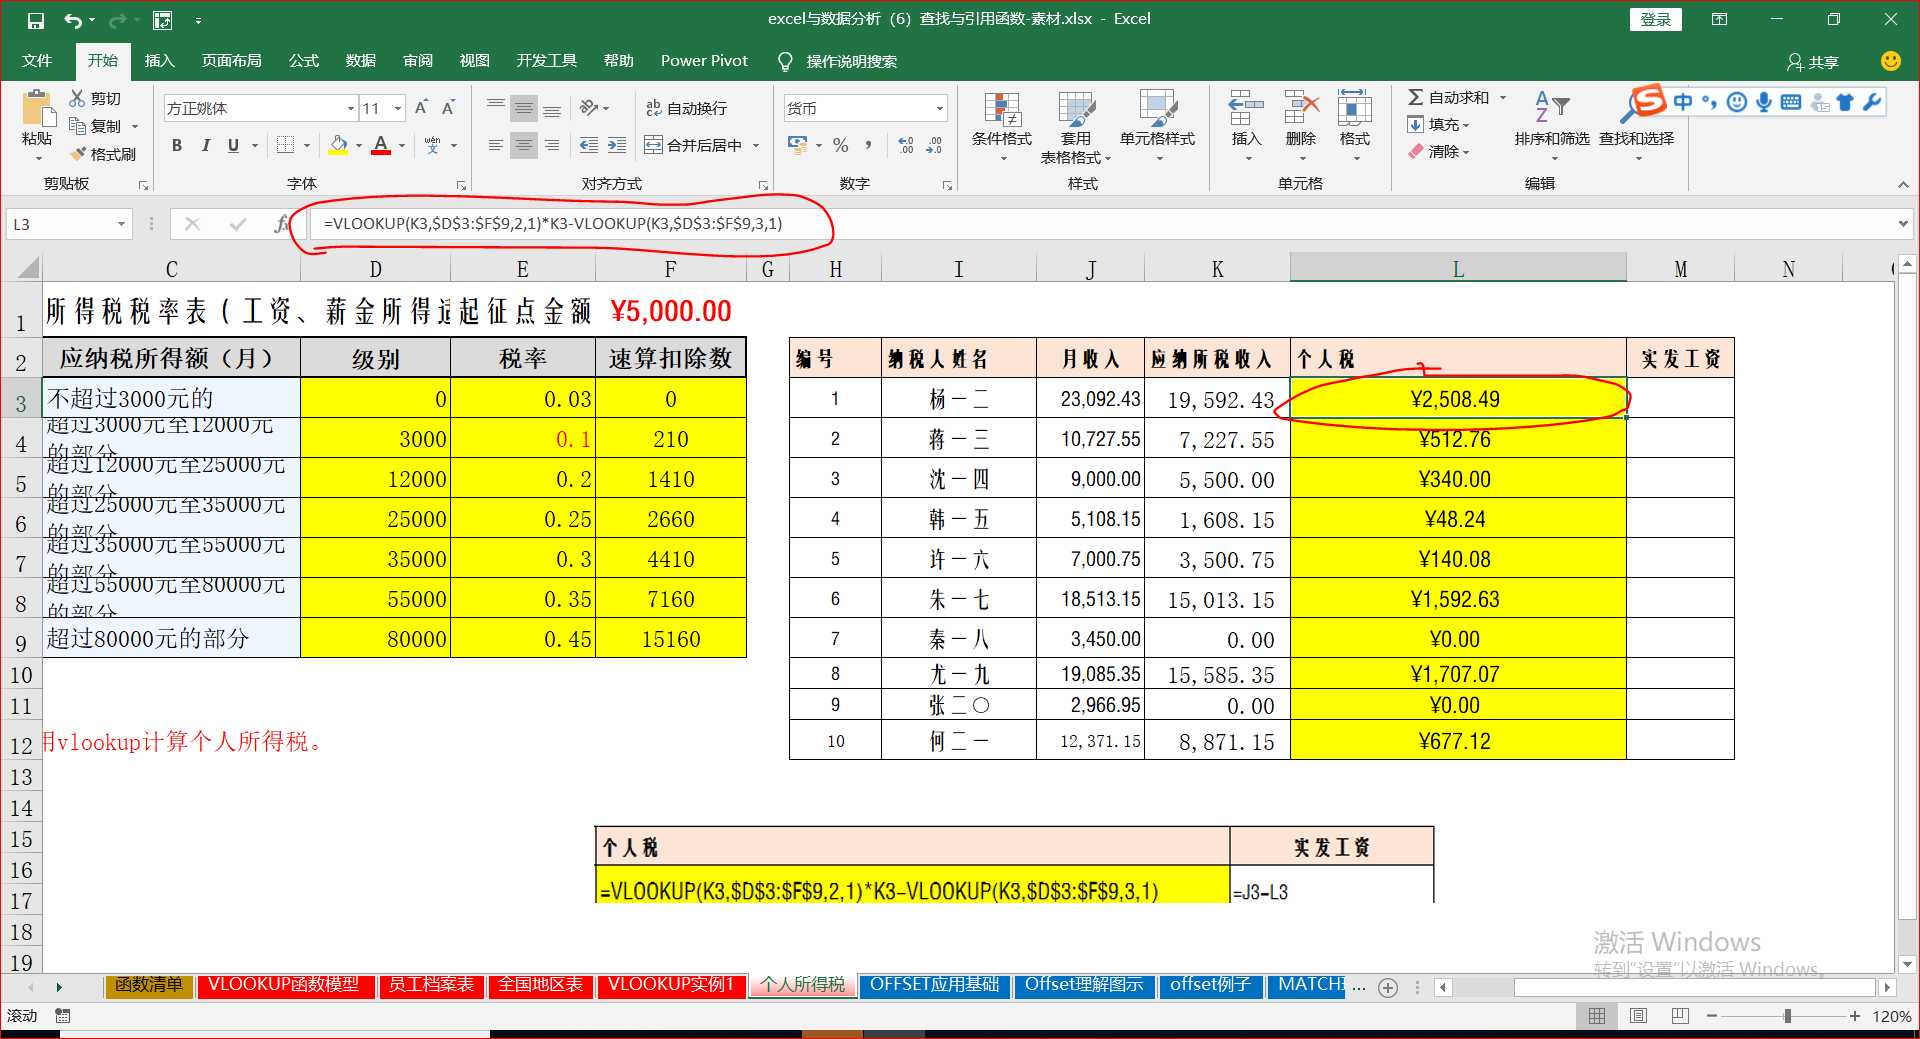Open the font color dropdown arrow
Image resolution: width=1920 pixels, height=1039 pixels.
tap(402, 146)
